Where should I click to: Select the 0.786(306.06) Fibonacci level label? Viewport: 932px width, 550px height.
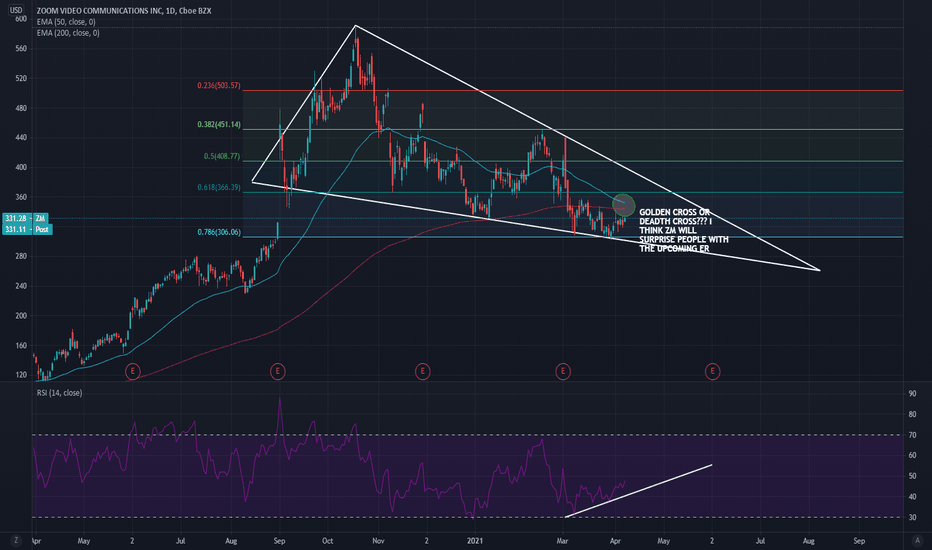click(x=219, y=232)
